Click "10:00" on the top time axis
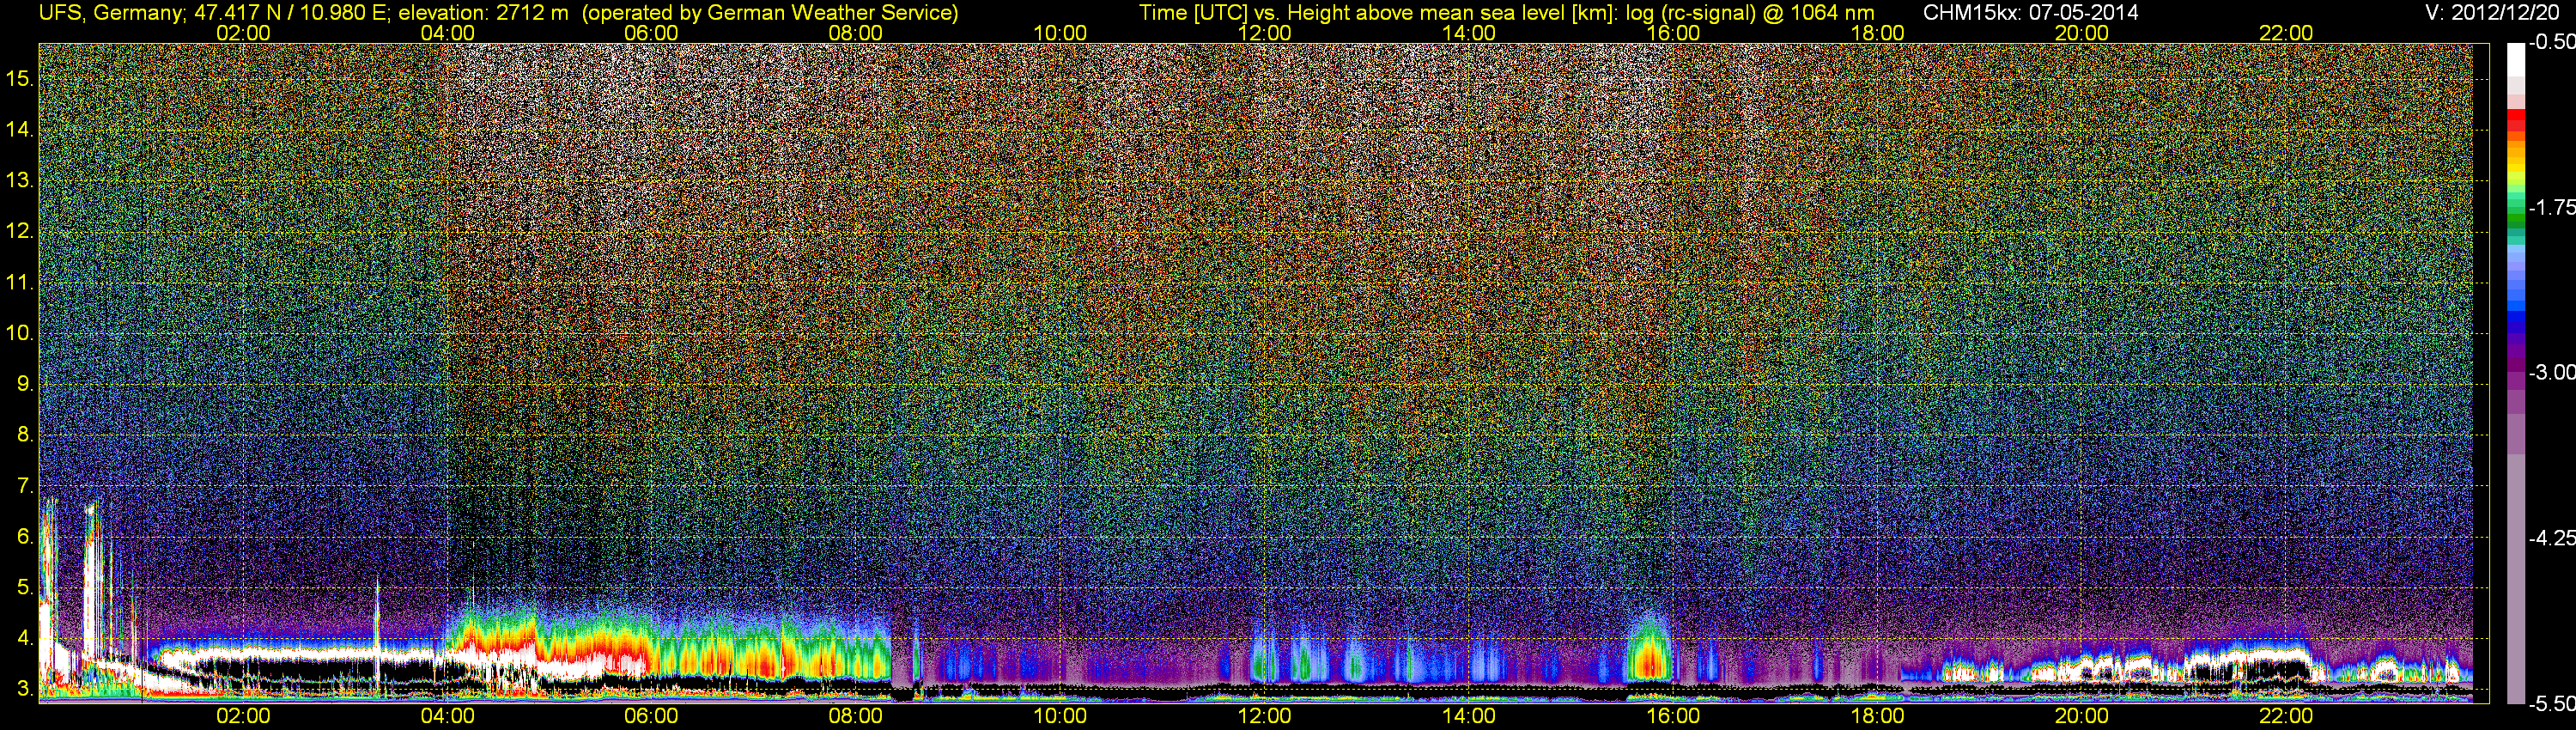Image resolution: width=2576 pixels, height=730 pixels. (1060, 33)
